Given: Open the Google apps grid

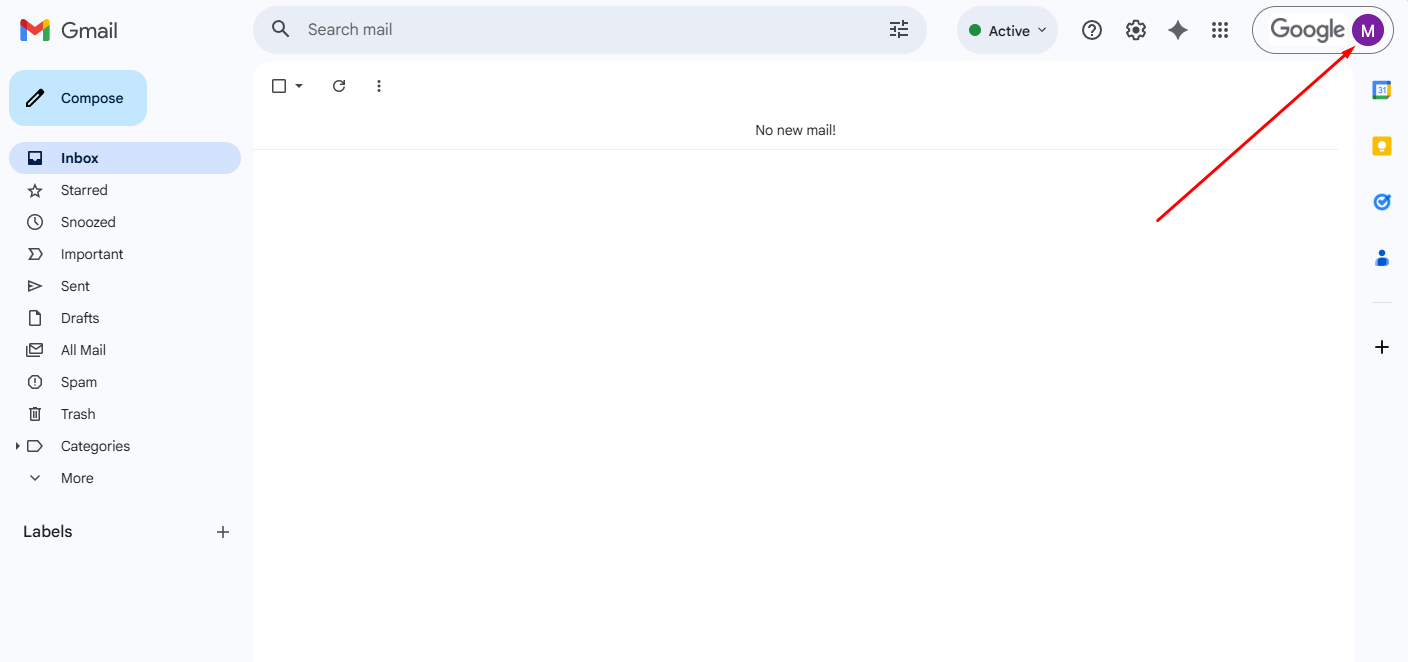Looking at the screenshot, I should click(x=1219, y=30).
